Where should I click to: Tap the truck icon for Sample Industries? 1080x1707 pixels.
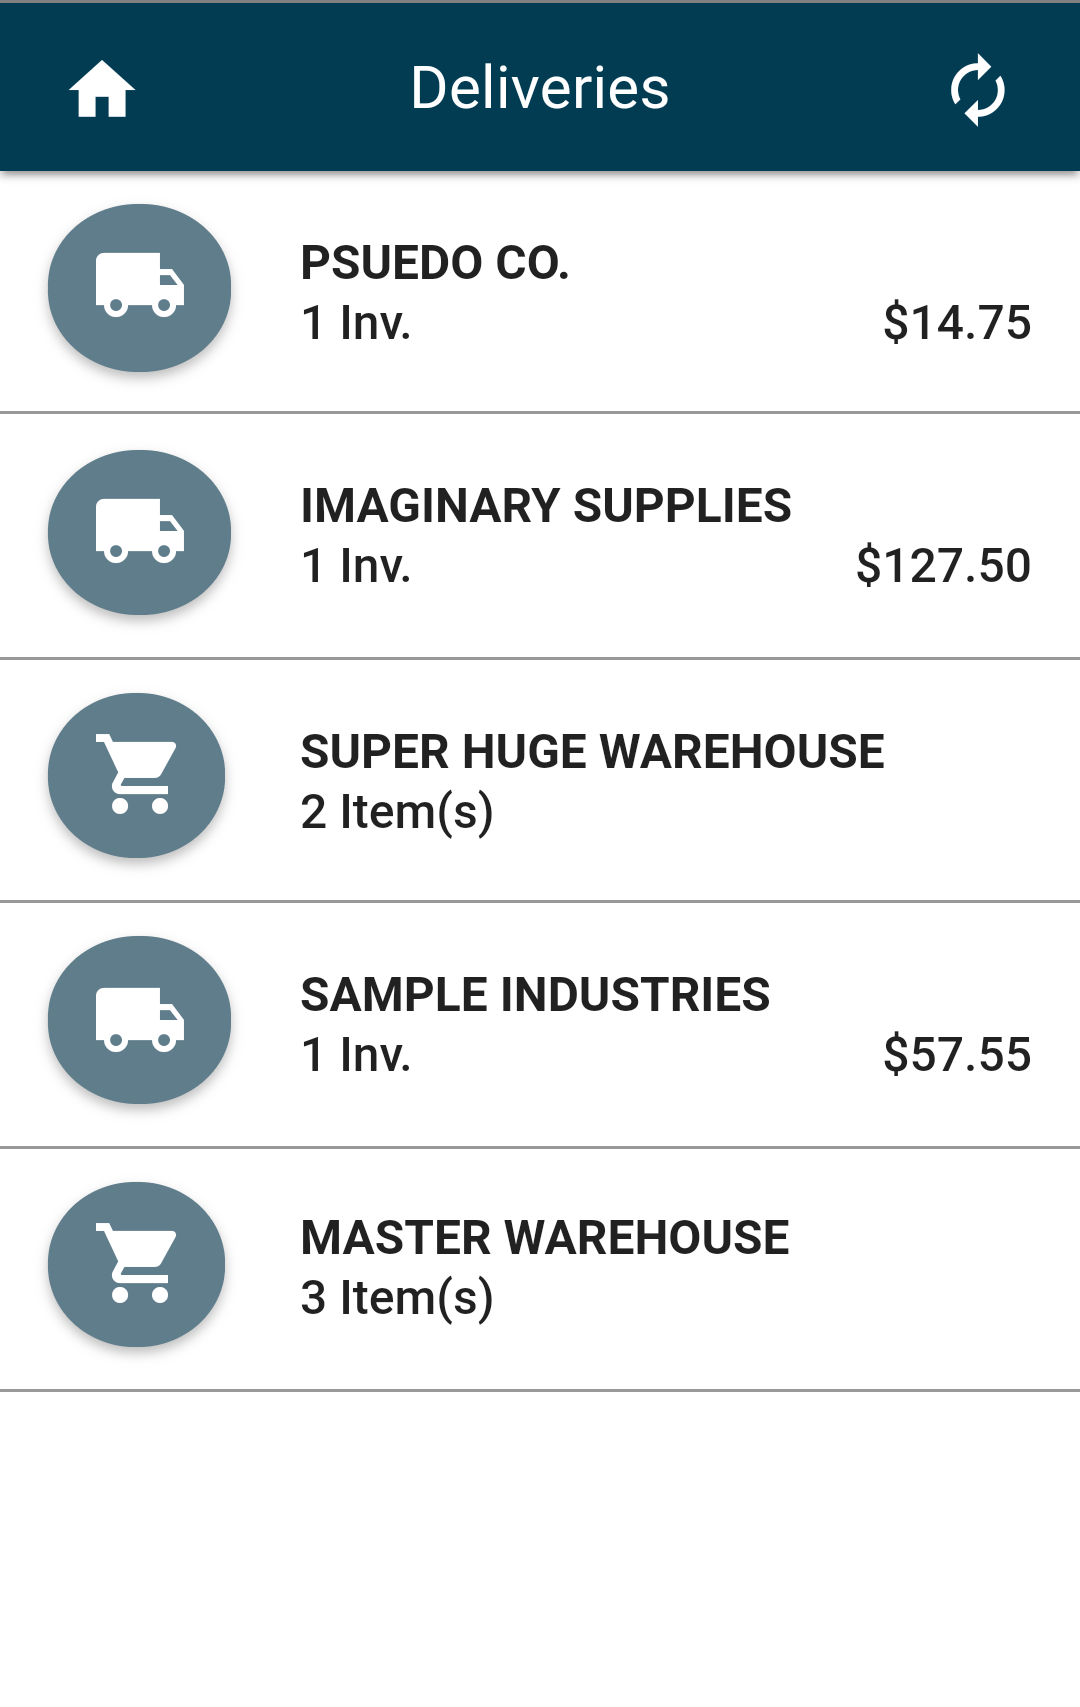139,1020
